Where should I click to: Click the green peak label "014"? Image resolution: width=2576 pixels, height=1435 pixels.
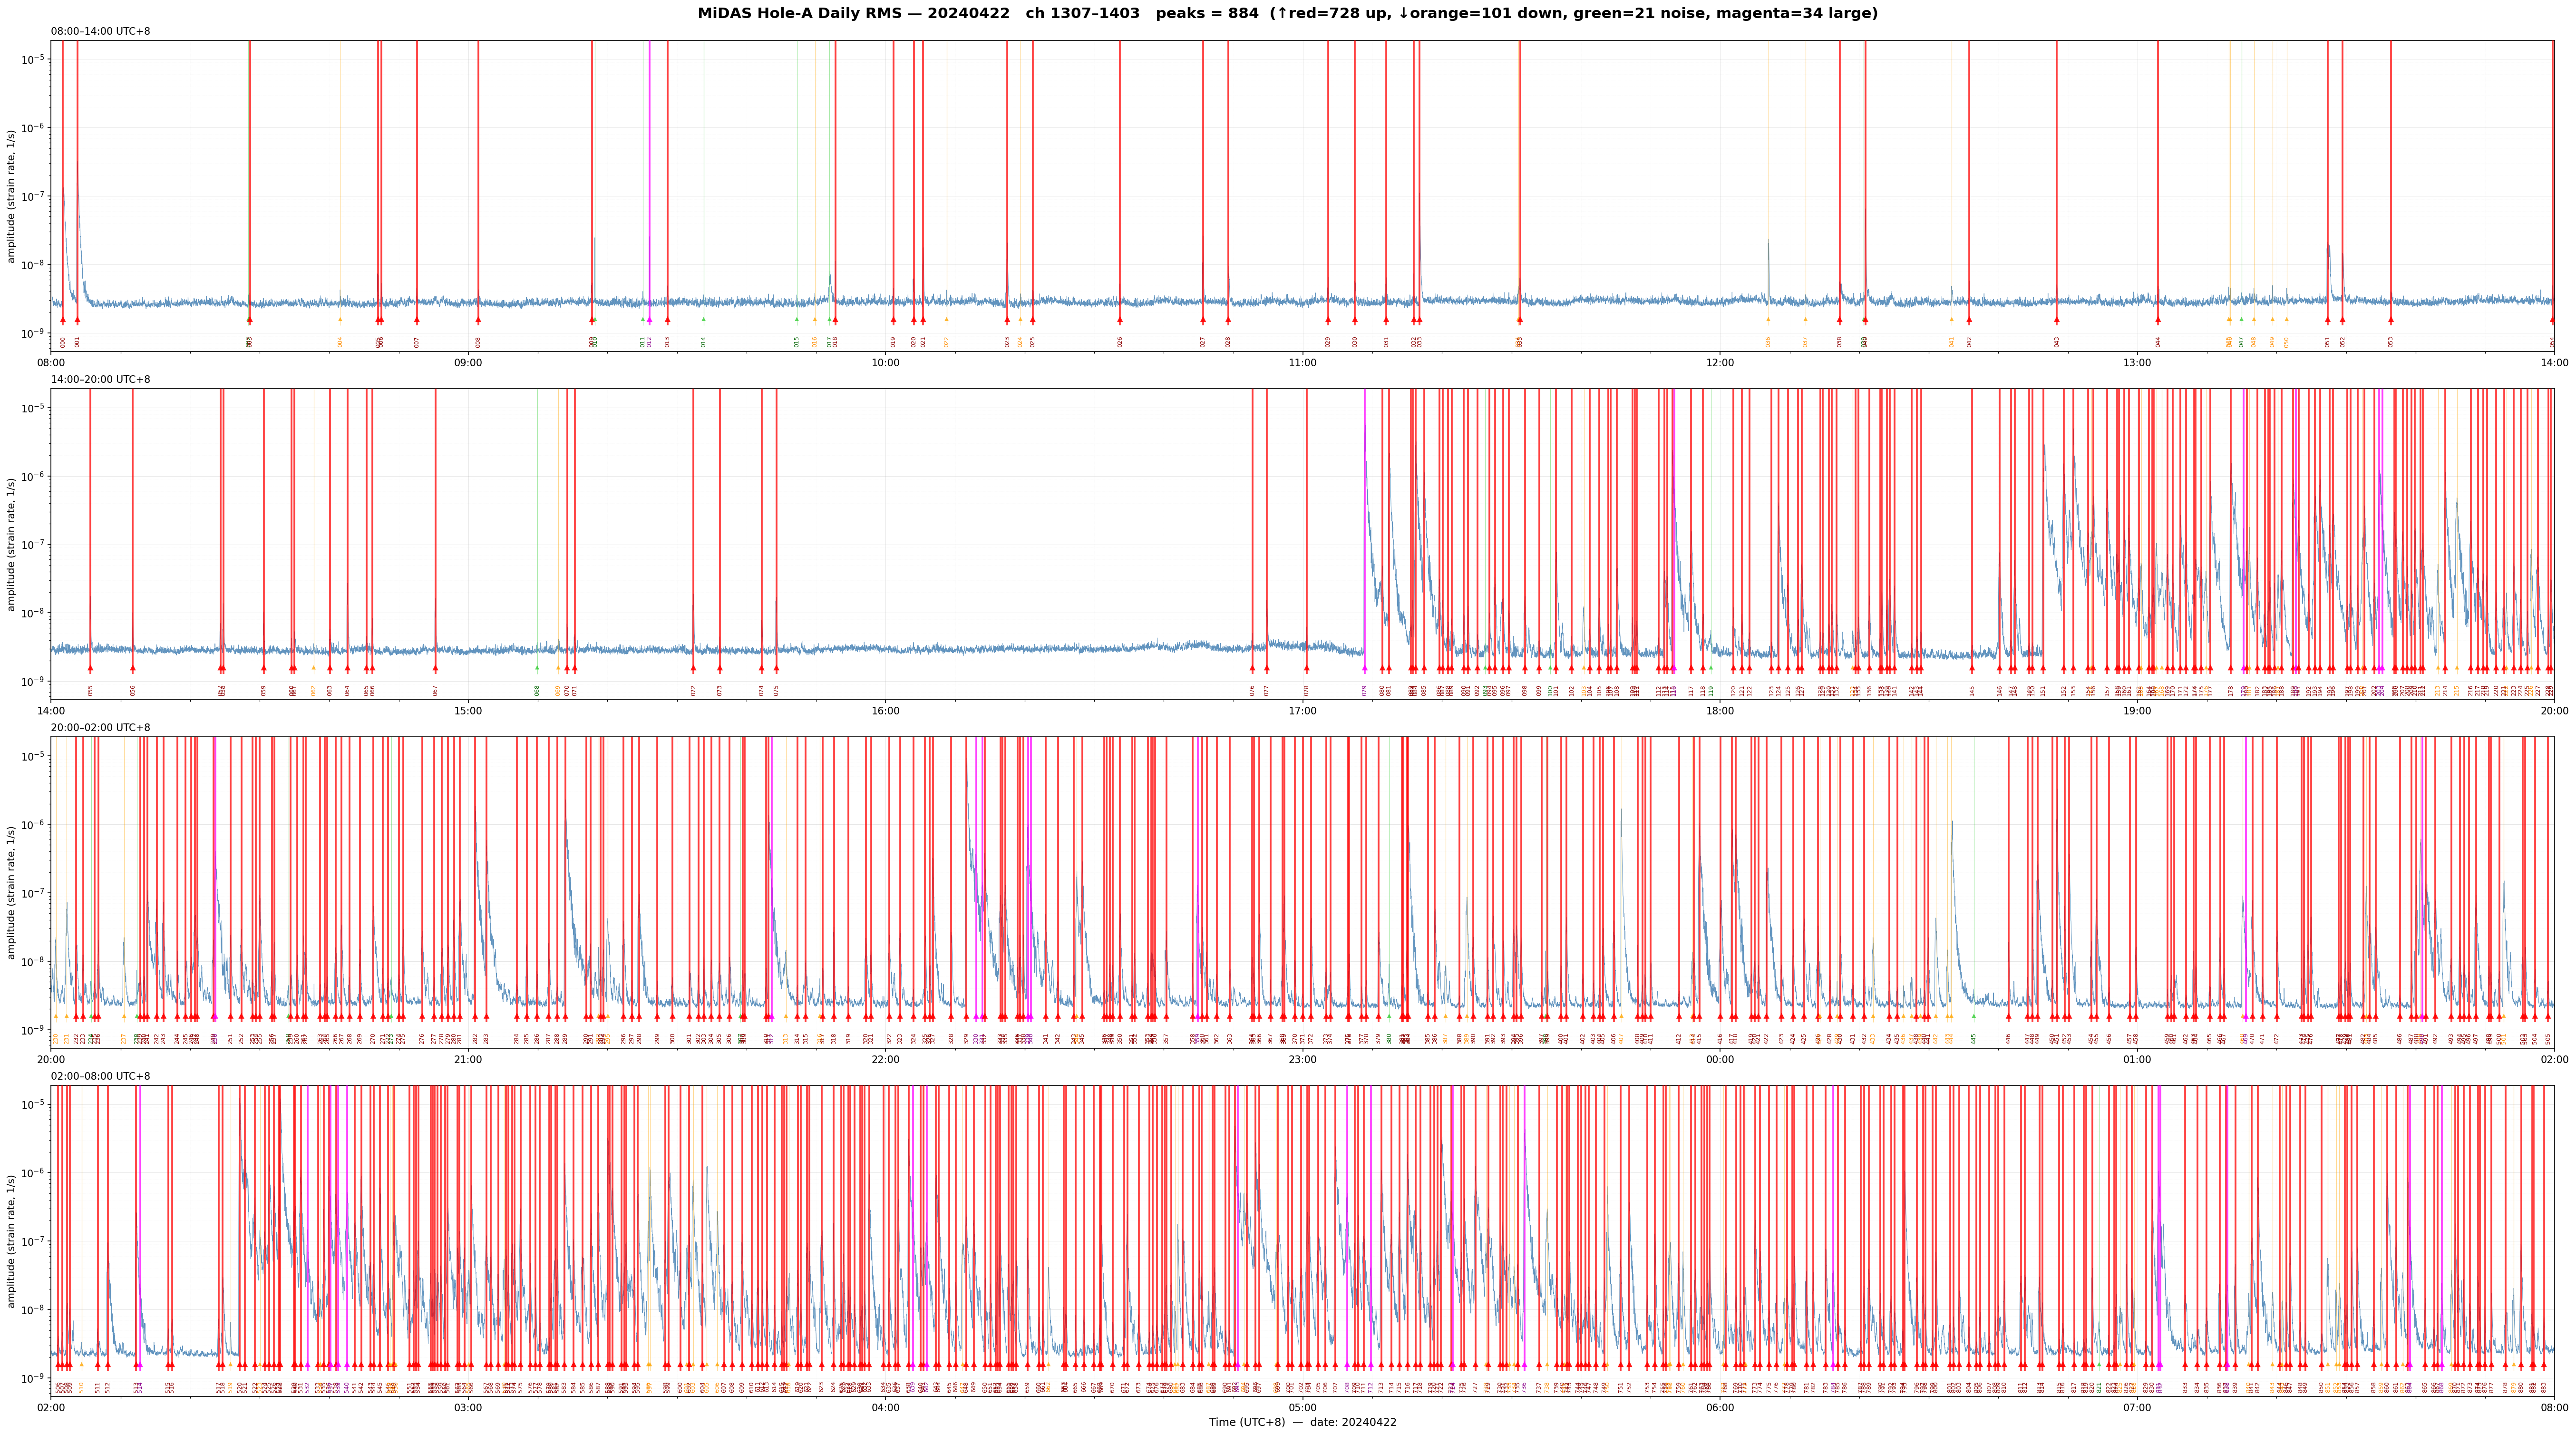704,342
